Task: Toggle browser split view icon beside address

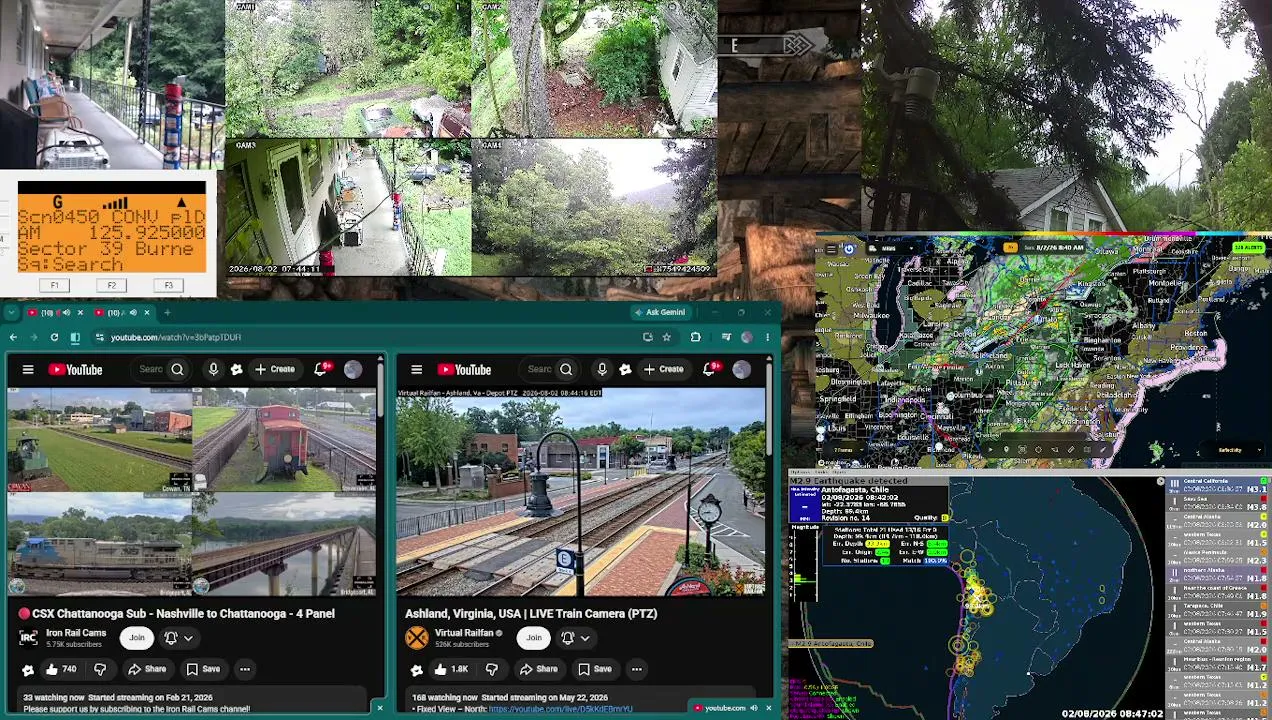Action: click(x=75, y=337)
